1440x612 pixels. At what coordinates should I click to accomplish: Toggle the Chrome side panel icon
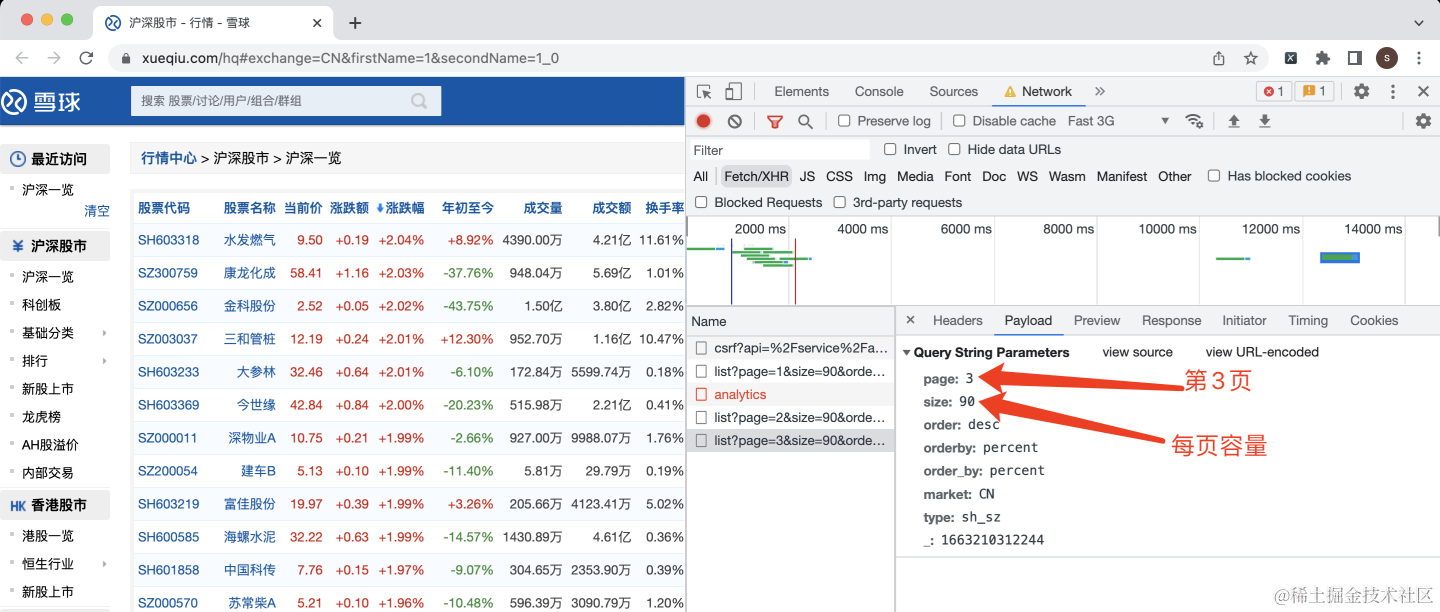[1355, 58]
